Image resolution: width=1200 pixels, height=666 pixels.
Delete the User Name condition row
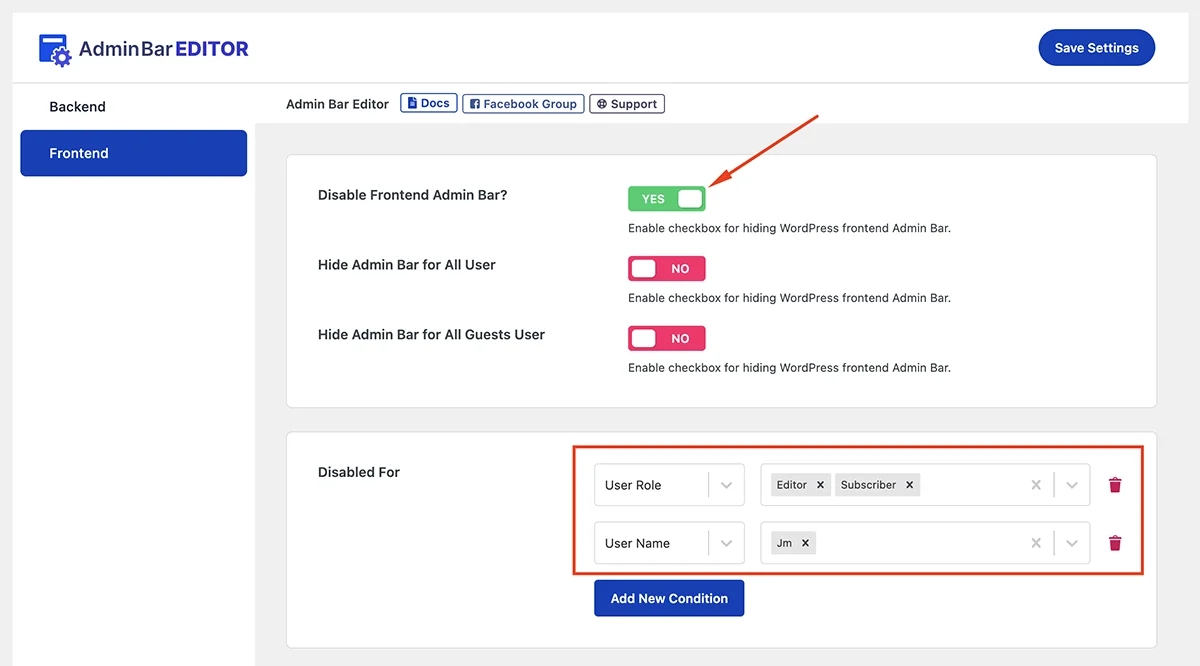click(1115, 543)
